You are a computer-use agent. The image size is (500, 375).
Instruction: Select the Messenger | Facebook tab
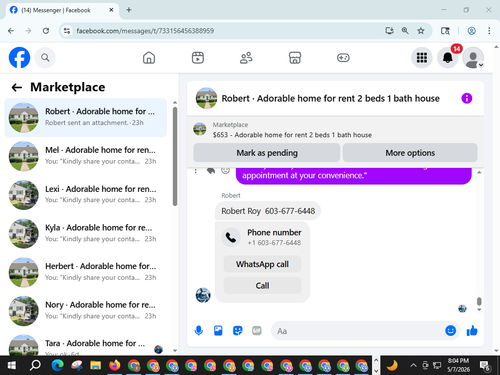point(62,10)
